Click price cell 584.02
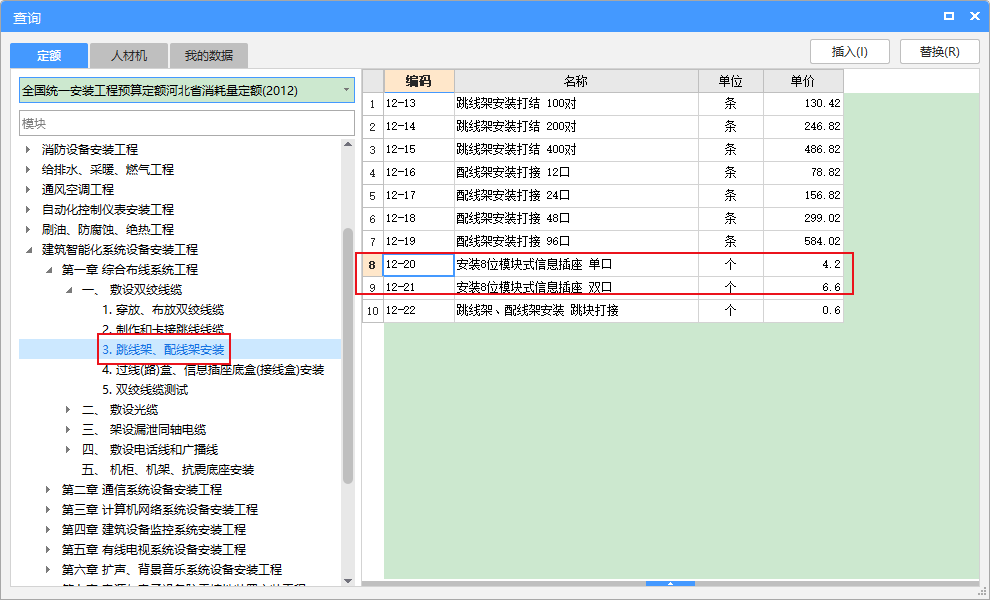Screen dimensions: 990x600 click(x=803, y=241)
